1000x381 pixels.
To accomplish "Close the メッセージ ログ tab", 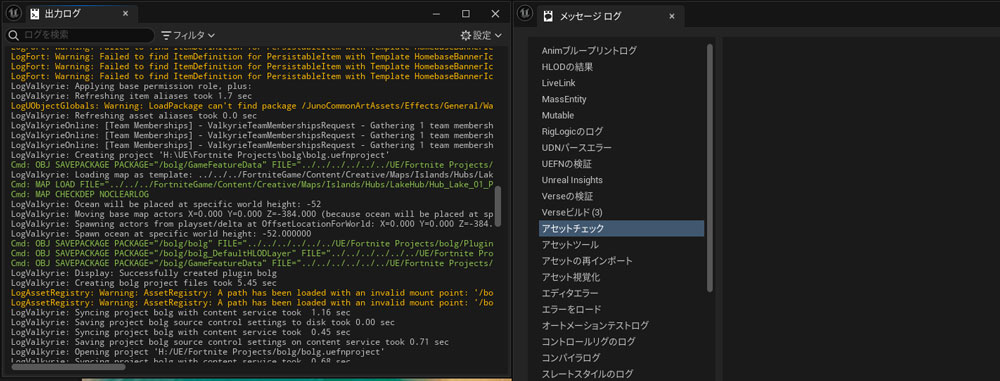I will [672, 16].
